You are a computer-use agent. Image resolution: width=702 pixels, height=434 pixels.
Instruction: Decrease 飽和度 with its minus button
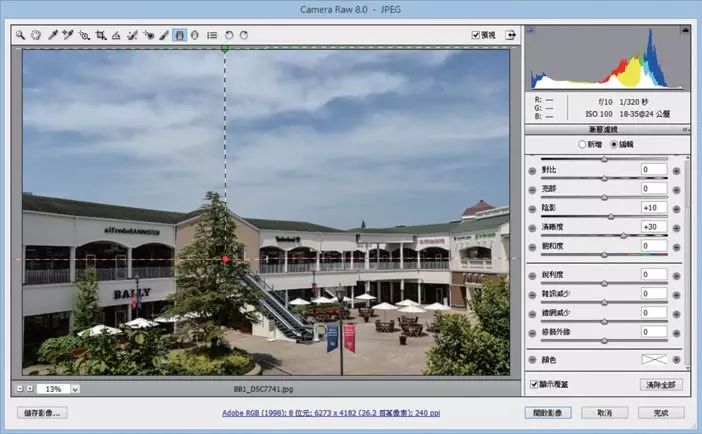532,247
